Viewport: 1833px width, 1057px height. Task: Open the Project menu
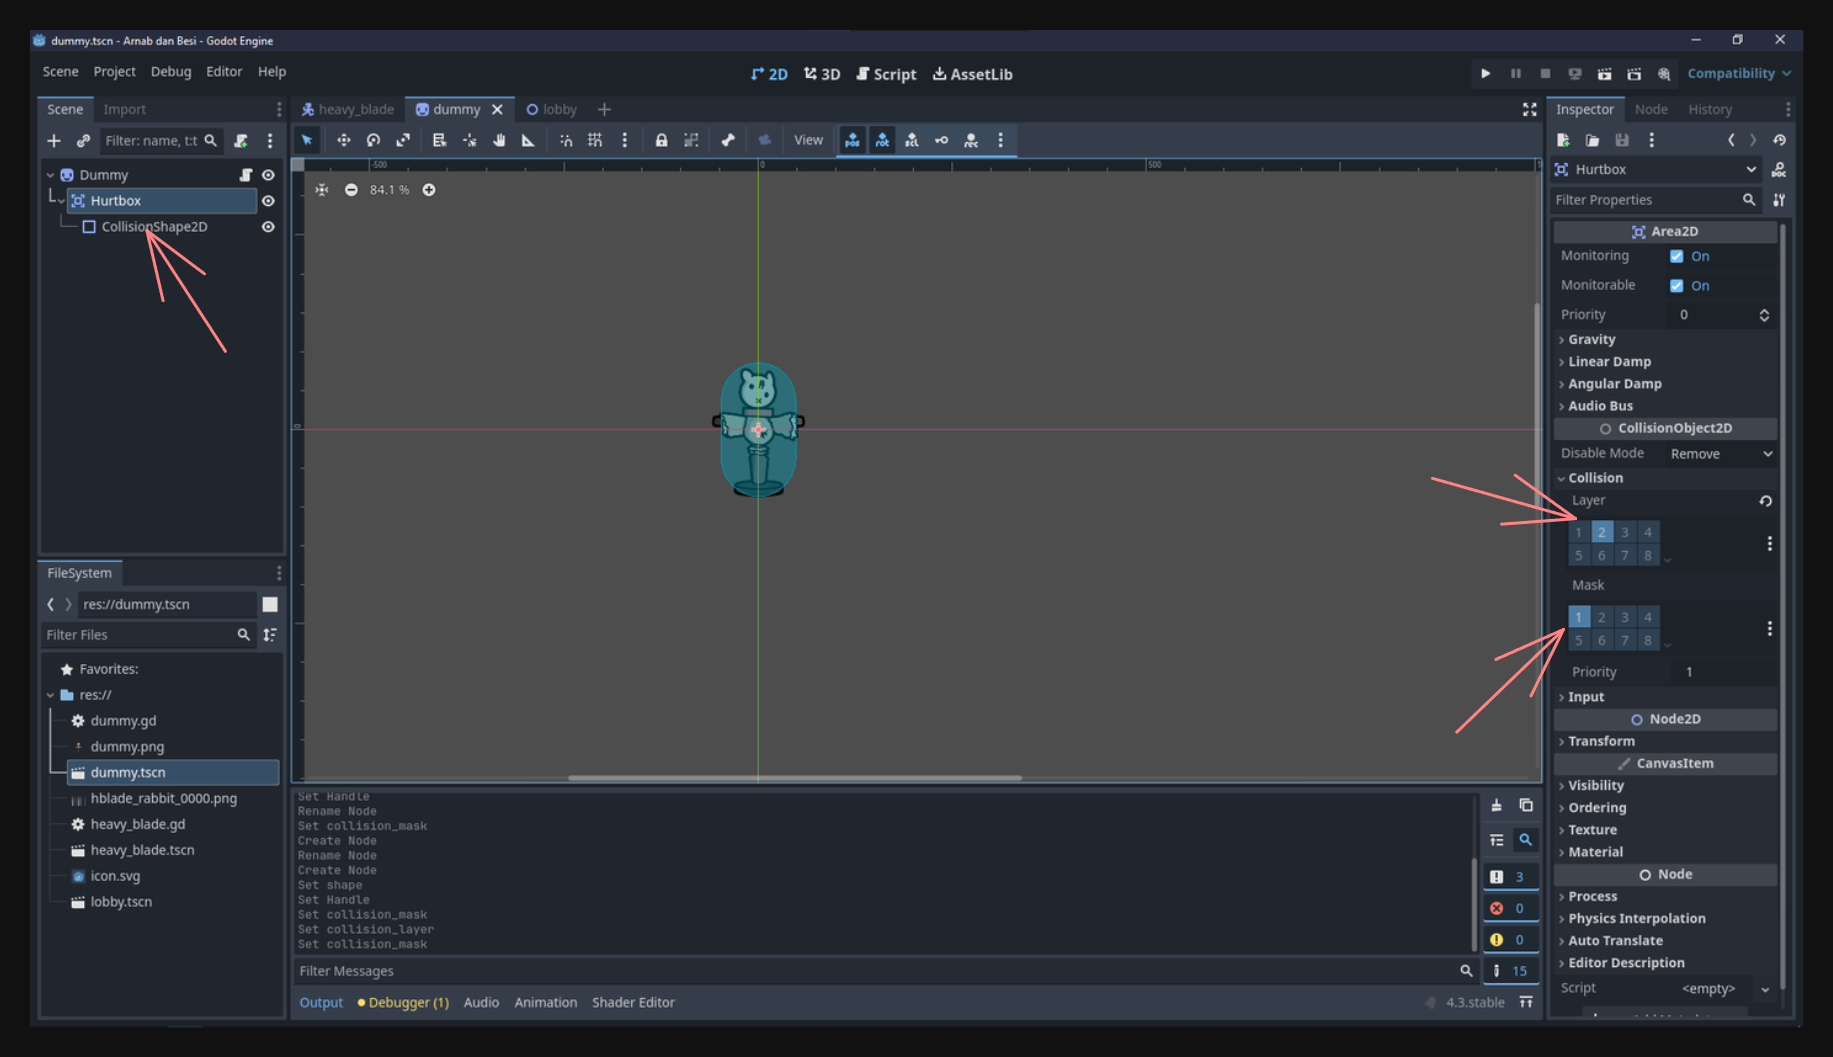click(x=114, y=72)
